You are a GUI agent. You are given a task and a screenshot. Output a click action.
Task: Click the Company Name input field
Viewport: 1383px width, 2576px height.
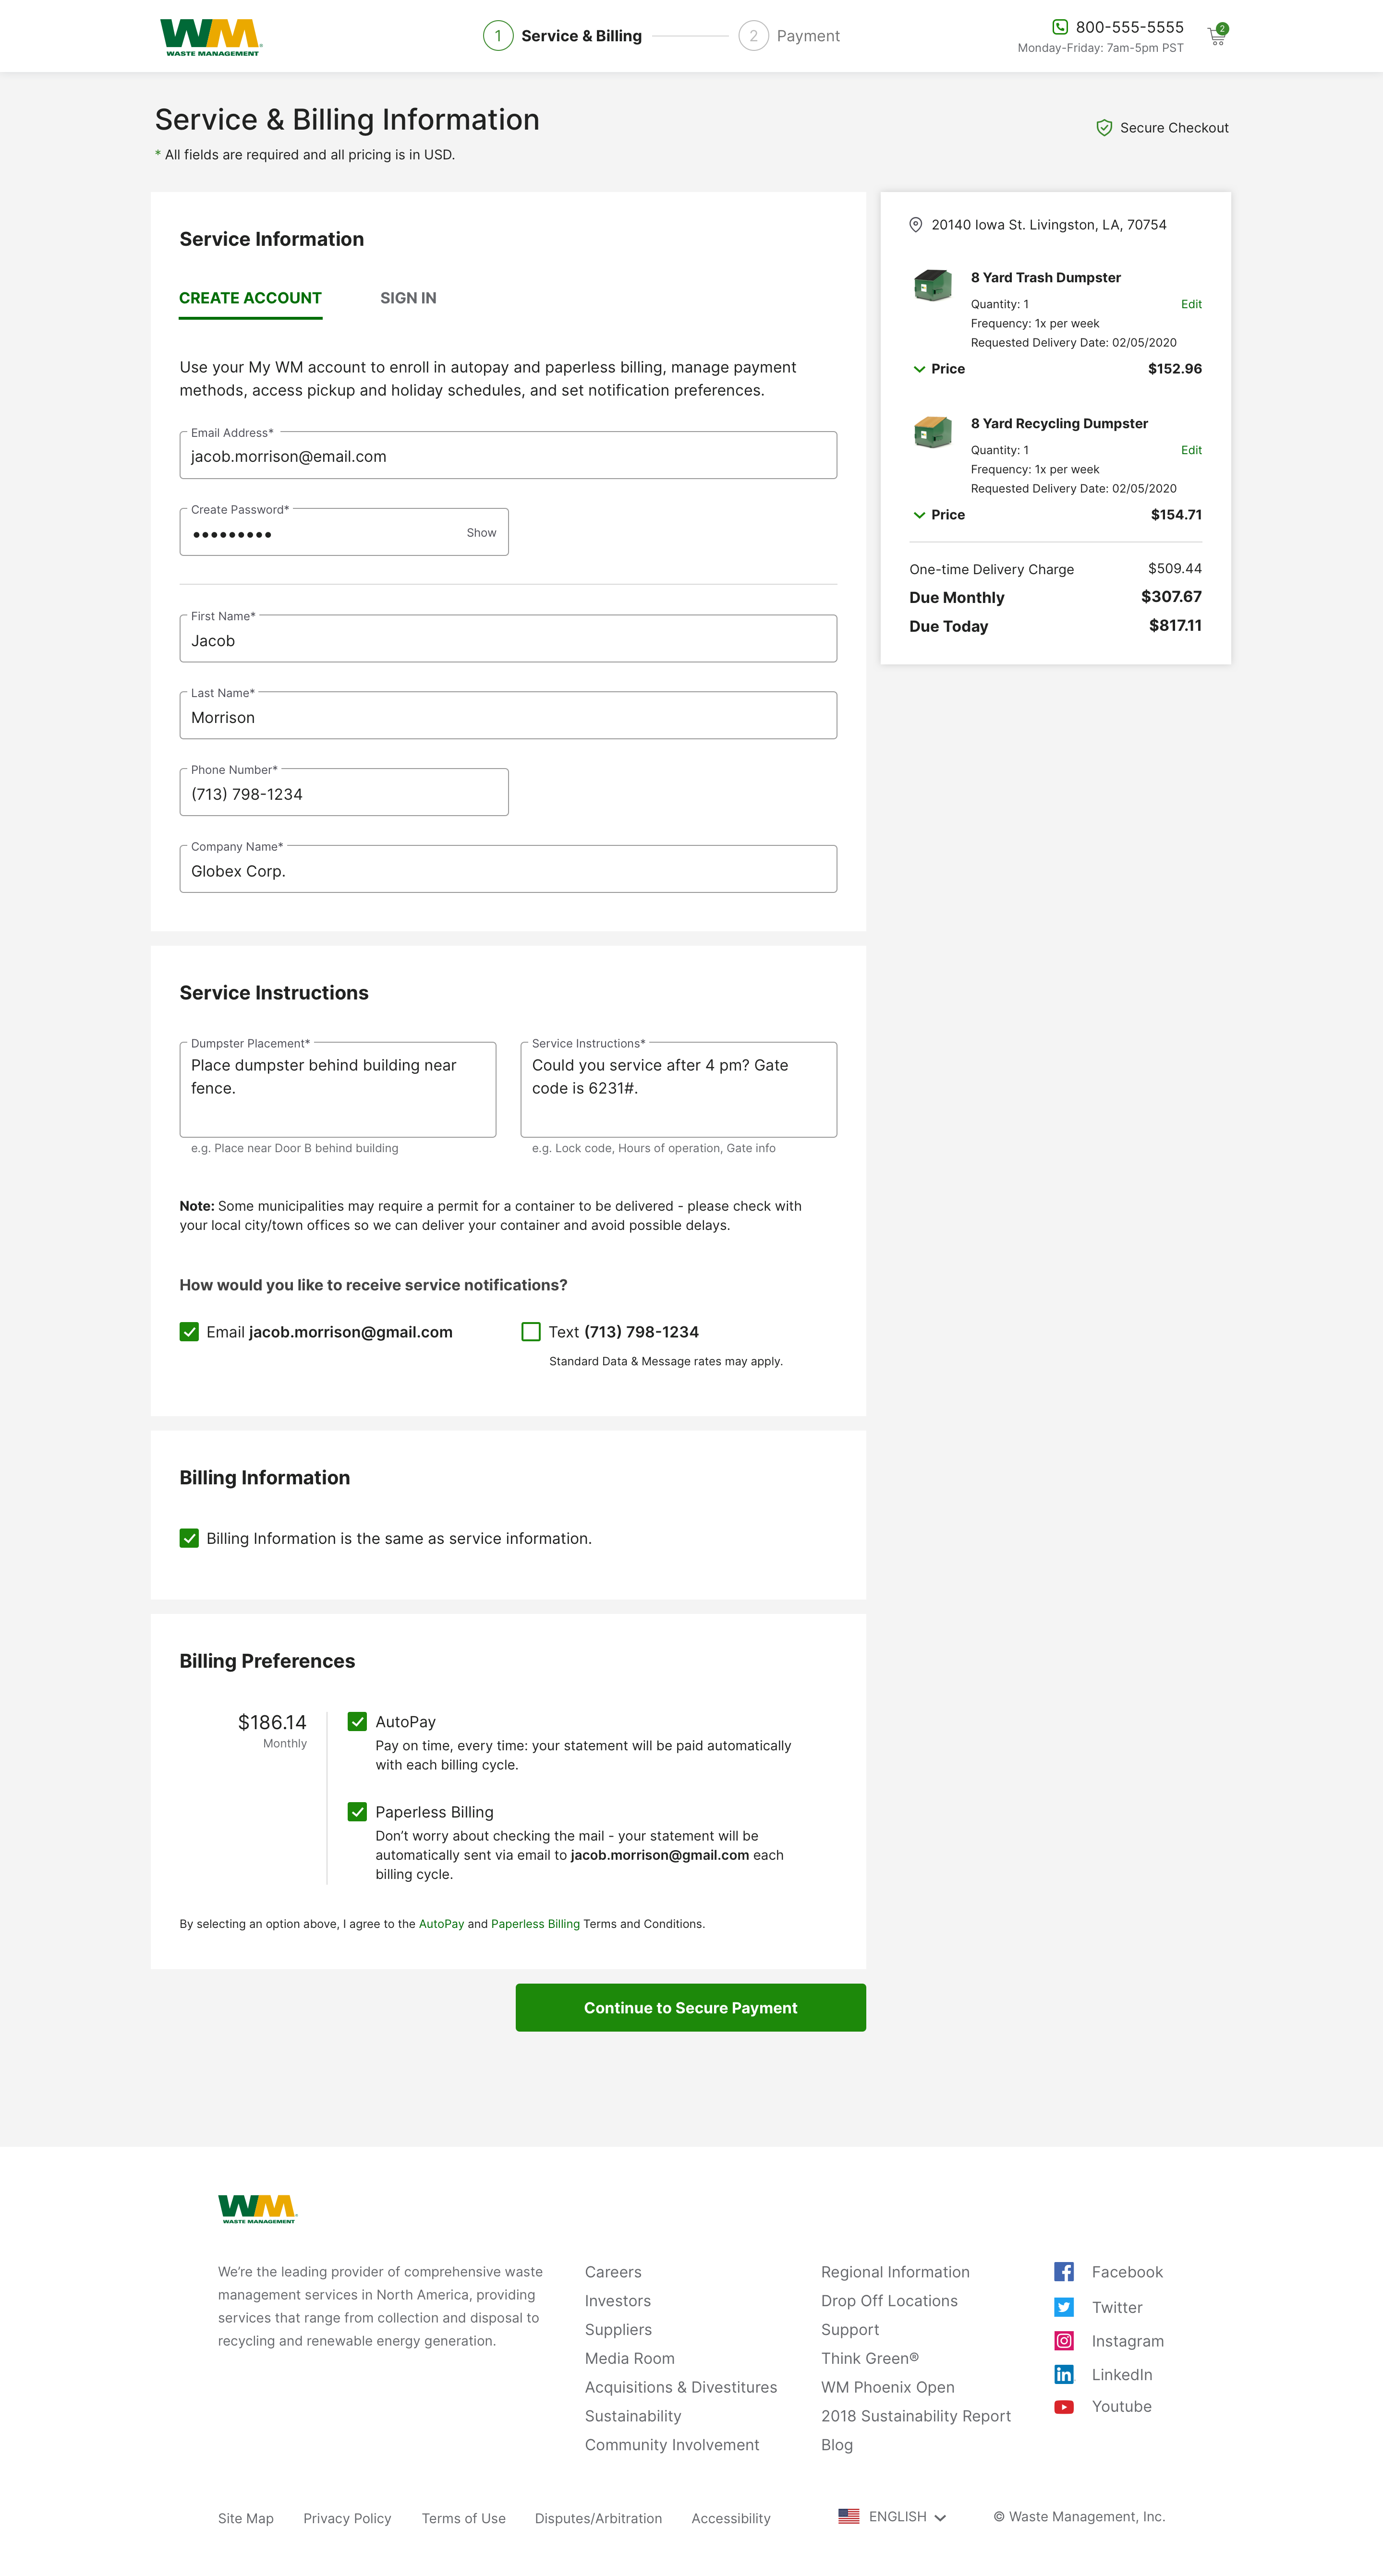[x=508, y=869]
